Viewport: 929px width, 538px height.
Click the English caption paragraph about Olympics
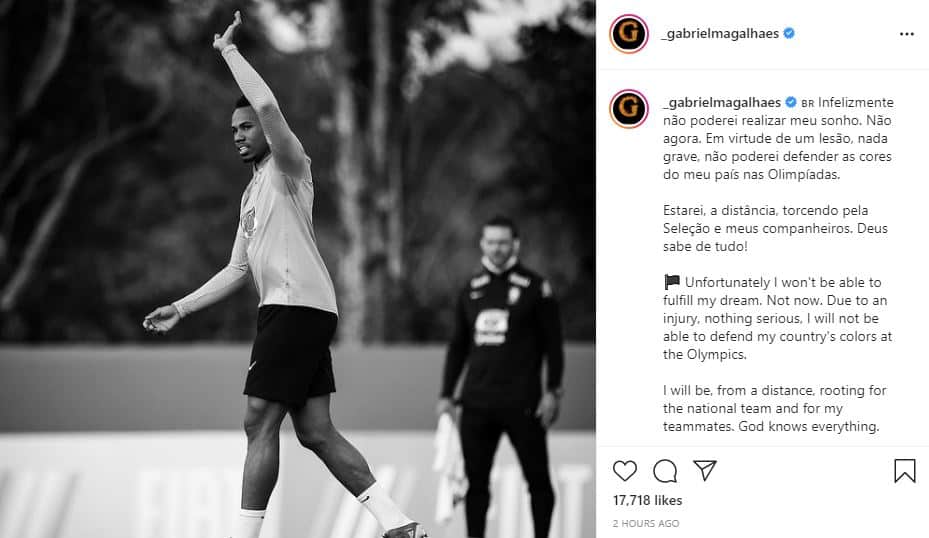[777, 318]
